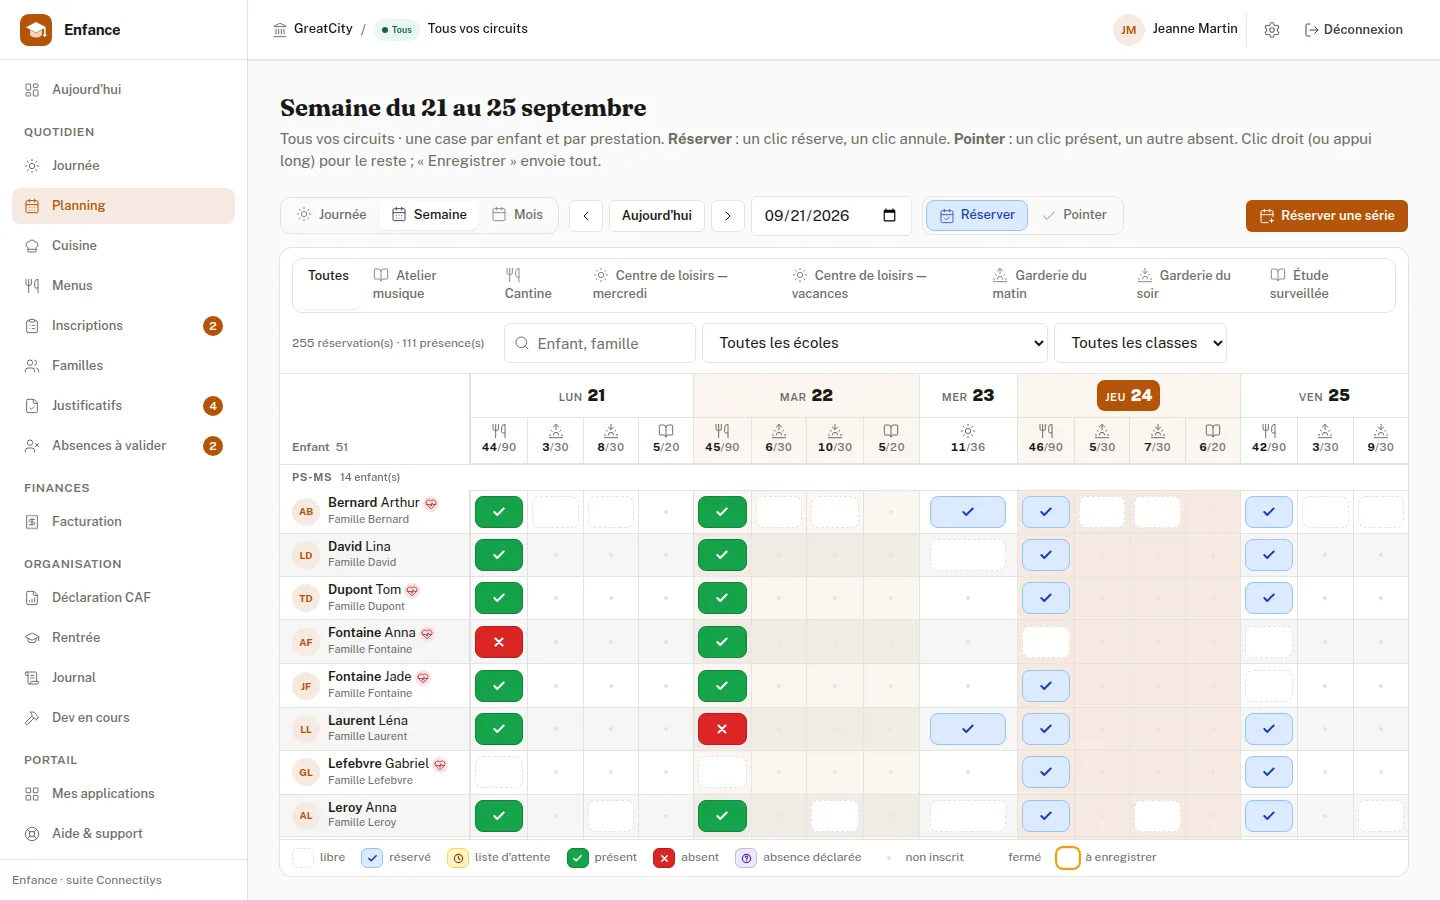The width and height of the screenshot is (1440, 900).
Task: Toggle Laurent Léna's Tuesday absent cell
Action: click(x=722, y=729)
